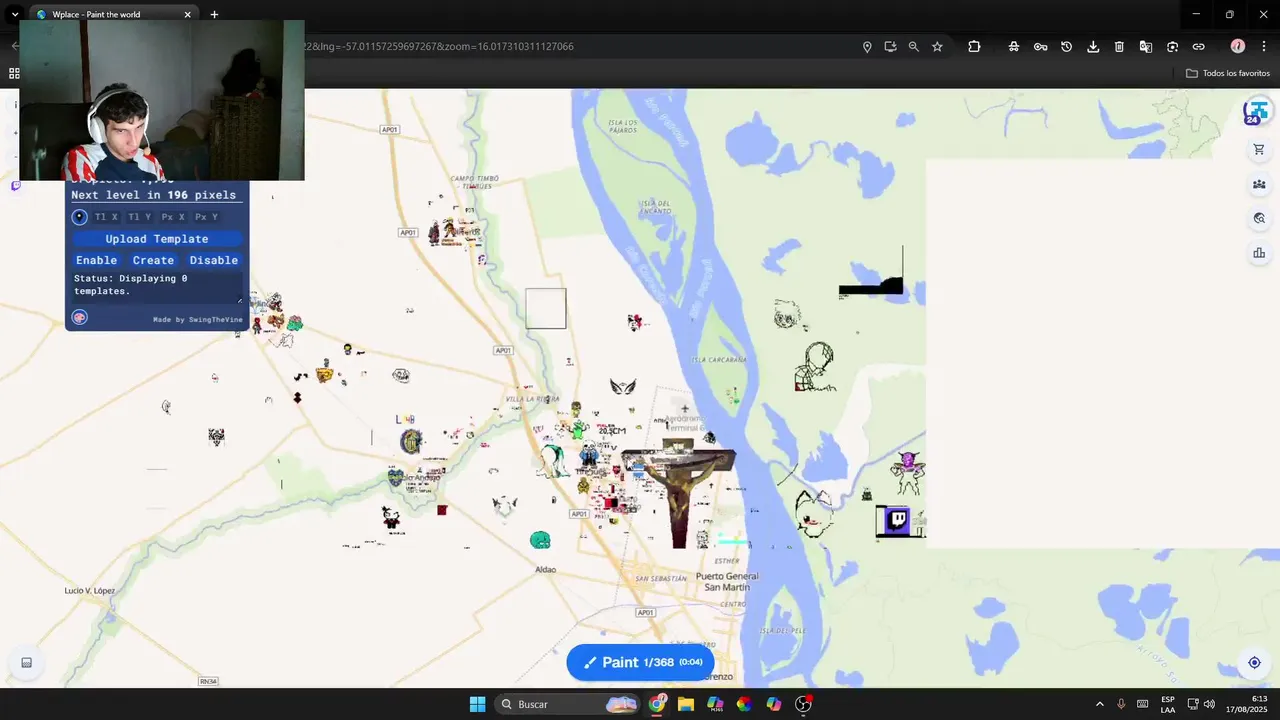Click the translate extension icon
This screenshot has height=720, width=1280.
[x=1146, y=46]
